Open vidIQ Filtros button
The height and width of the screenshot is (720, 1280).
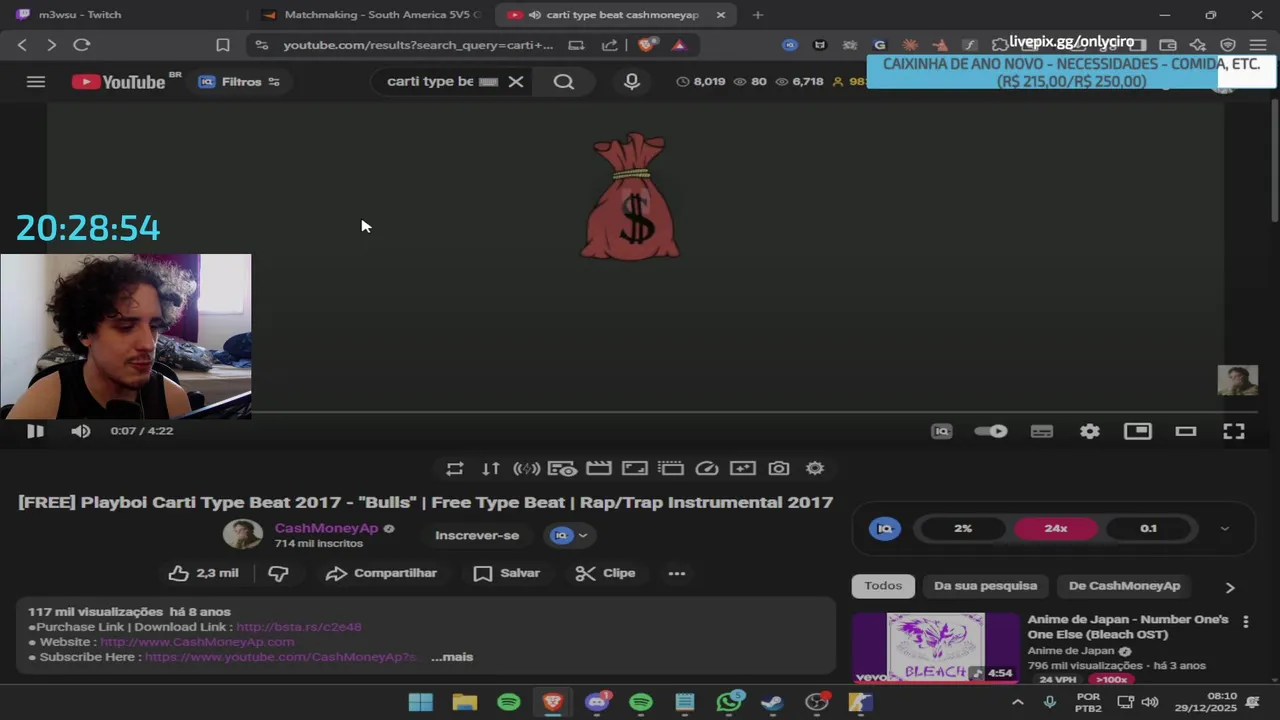(240, 82)
